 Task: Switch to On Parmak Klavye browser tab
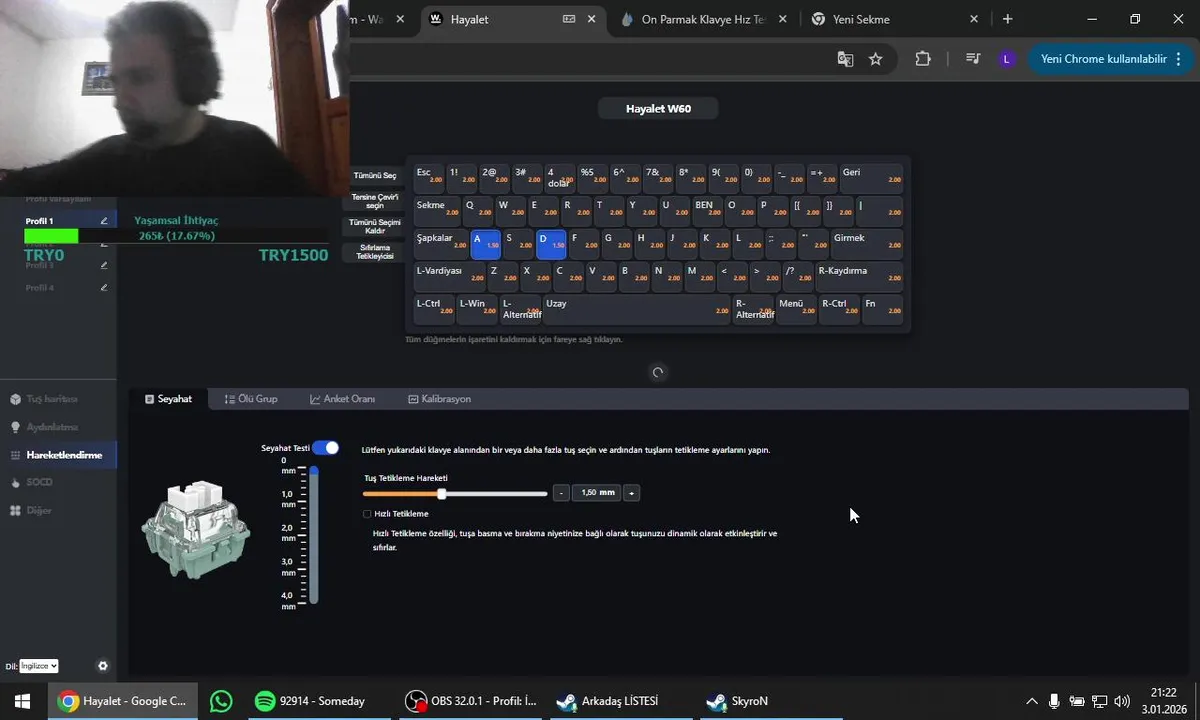pyautogui.click(x=705, y=19)
